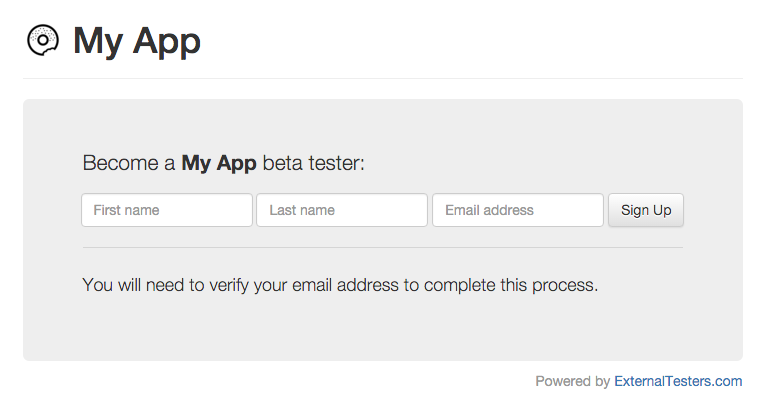Click the separator line under the page title
770x410 pixels.
382,78
